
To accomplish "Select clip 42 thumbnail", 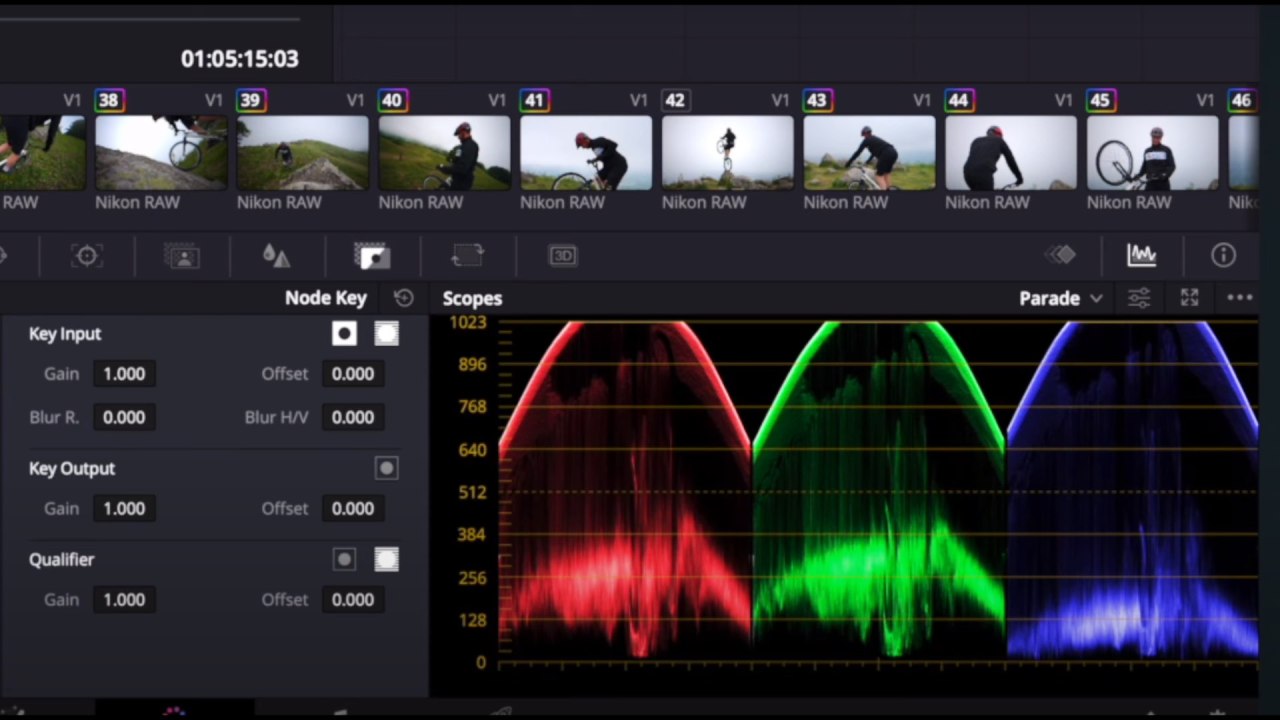I will tap(728, 152).
